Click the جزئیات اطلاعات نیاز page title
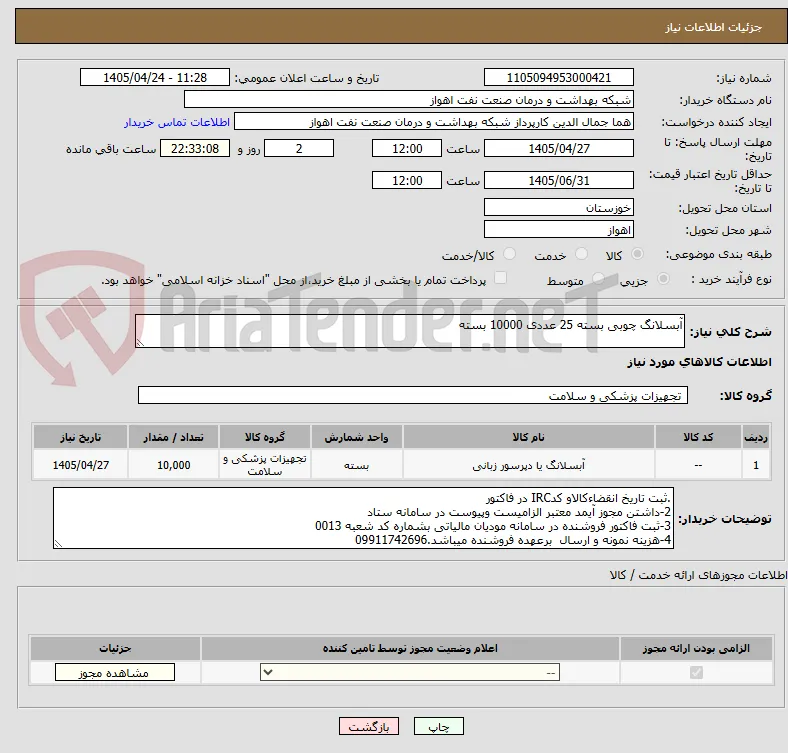This screenshot has width=788, height=753. click(x=714, y=27)
